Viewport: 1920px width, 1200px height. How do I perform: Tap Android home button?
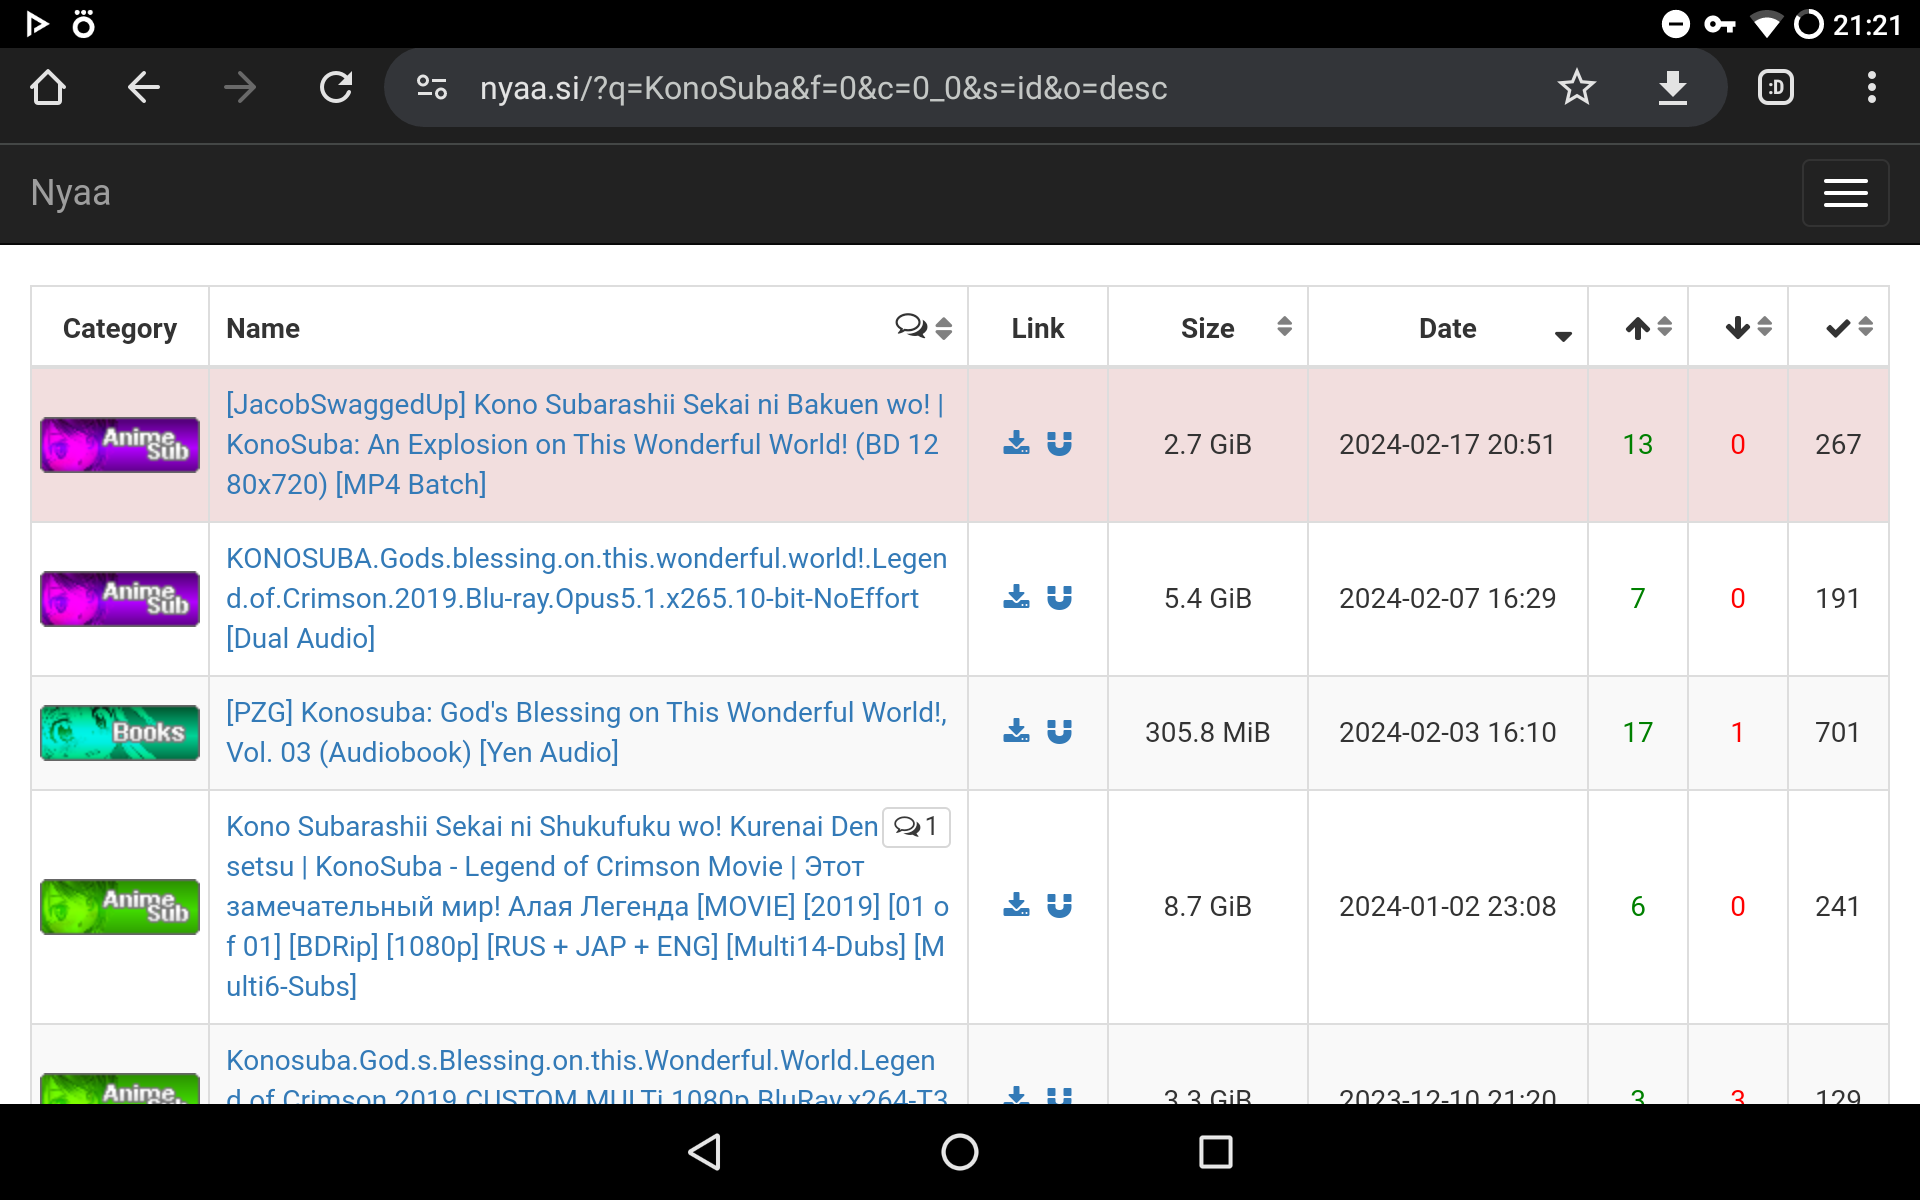[960, 1152]
